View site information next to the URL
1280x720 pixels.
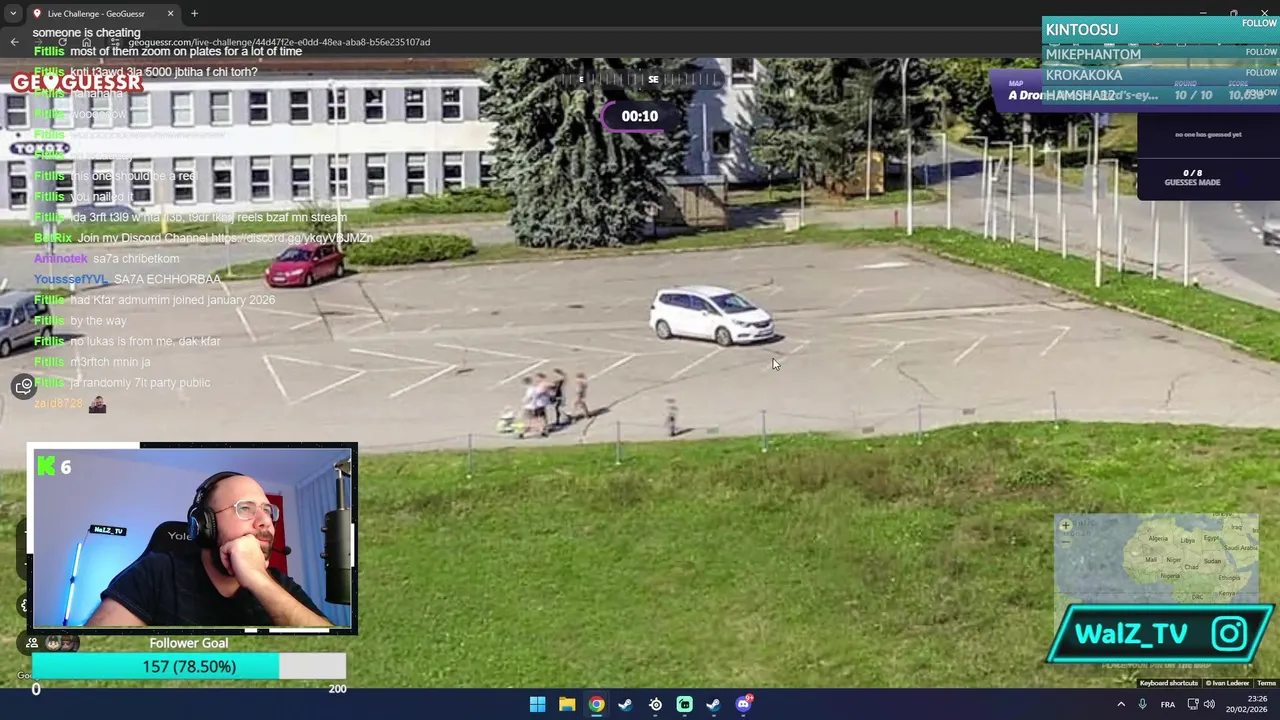point(117,42)
